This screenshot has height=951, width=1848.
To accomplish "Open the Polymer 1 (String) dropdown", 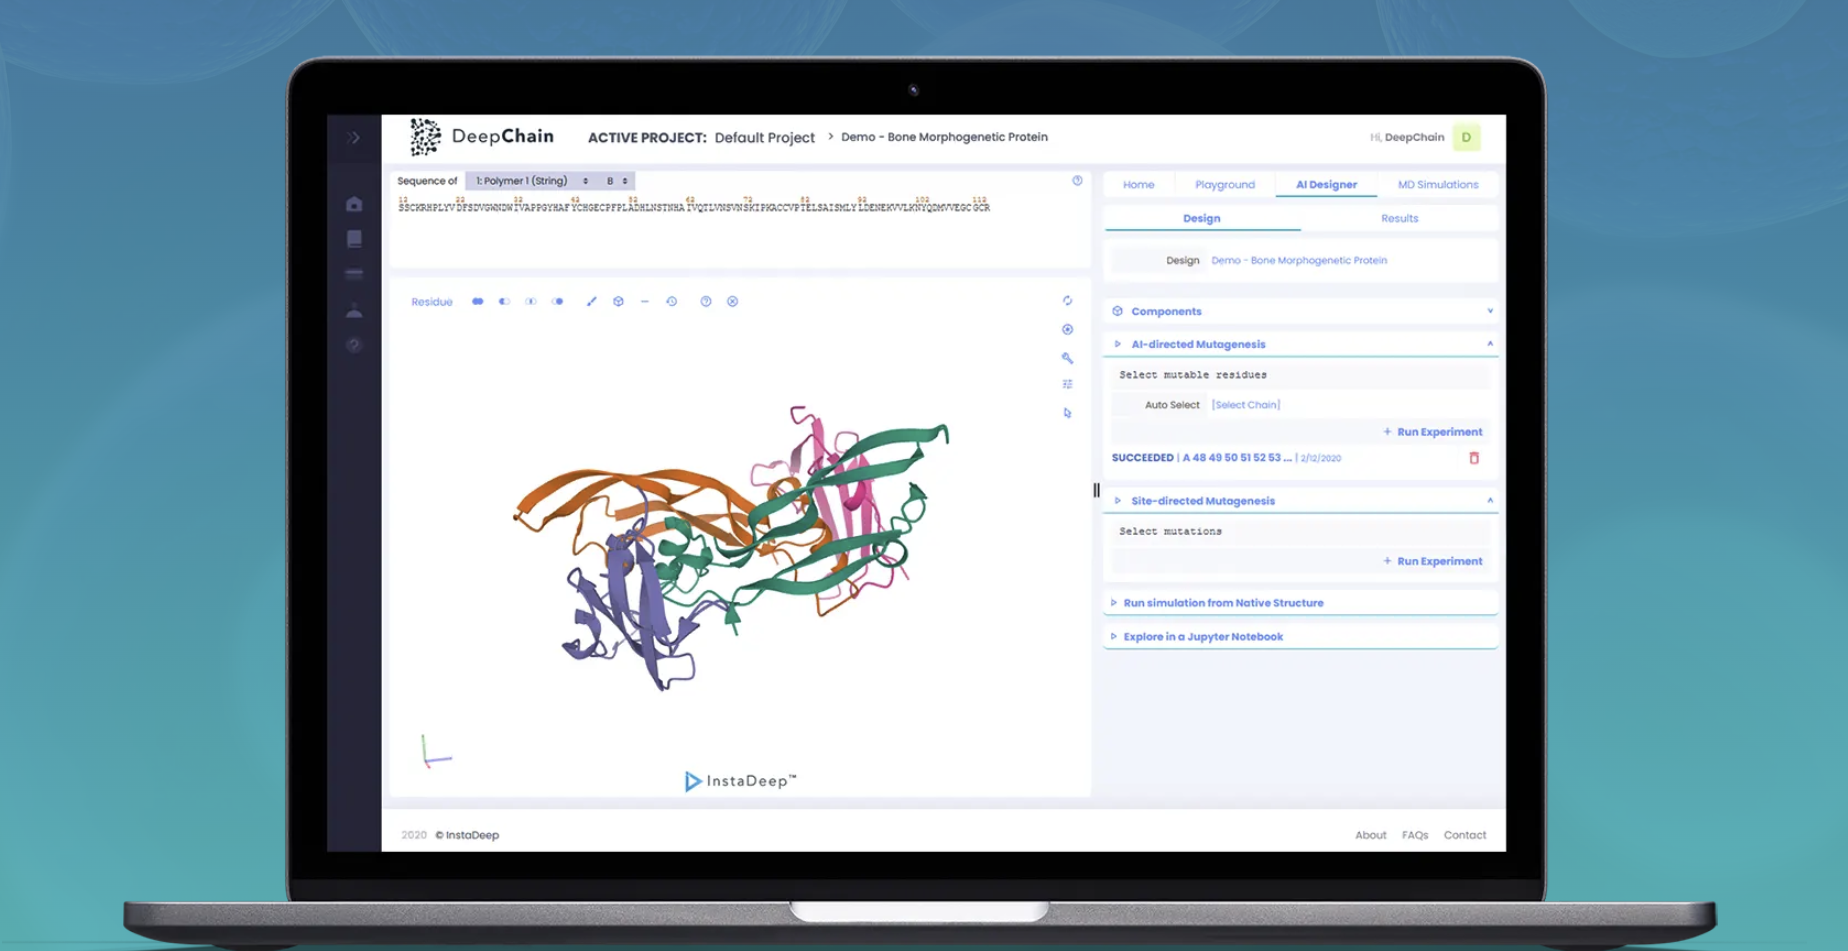I will coord(531,181).
